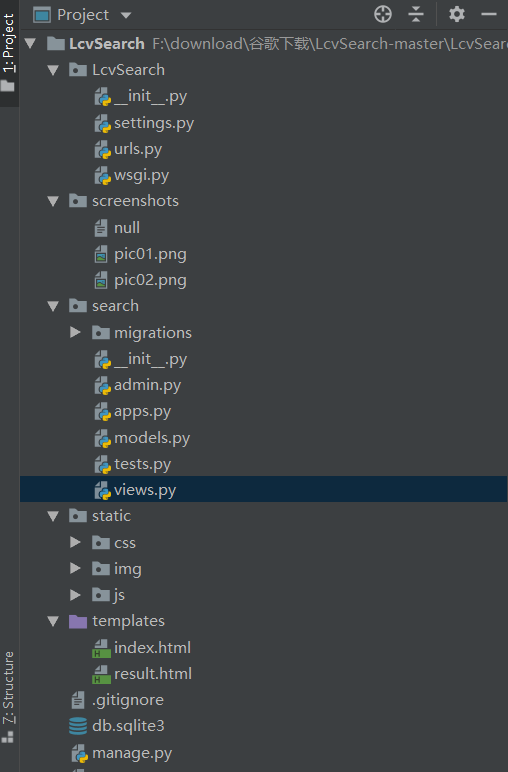Hide the Project panel with minus icon

coord(489,14)
